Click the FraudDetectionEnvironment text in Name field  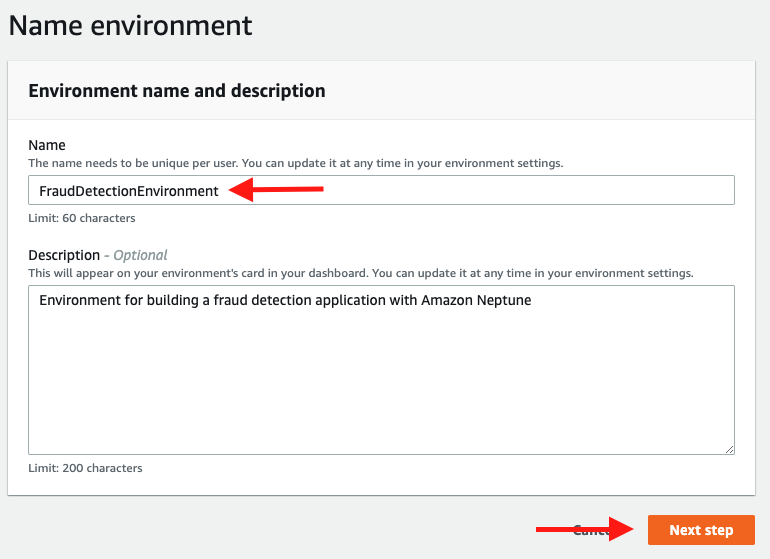pos(128,191)
